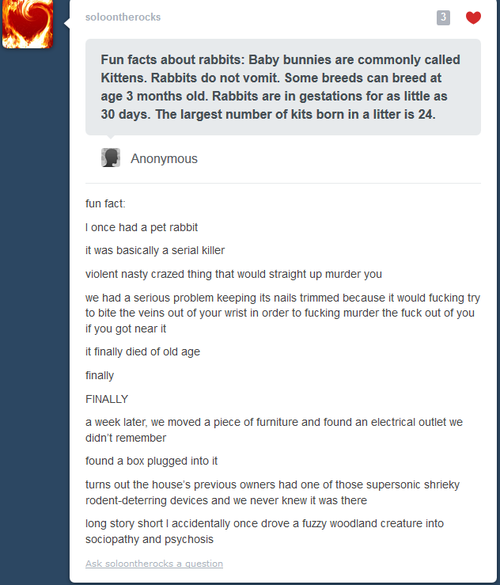
Task: Click the line "I once had a pet rabbit"
Action: coord(141,227)
